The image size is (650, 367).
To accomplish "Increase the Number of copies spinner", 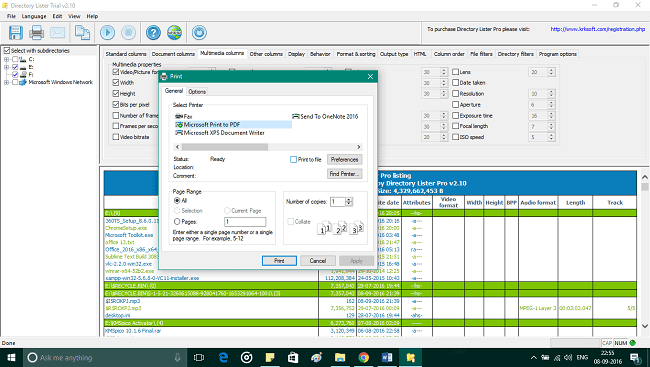I will 349,199.
